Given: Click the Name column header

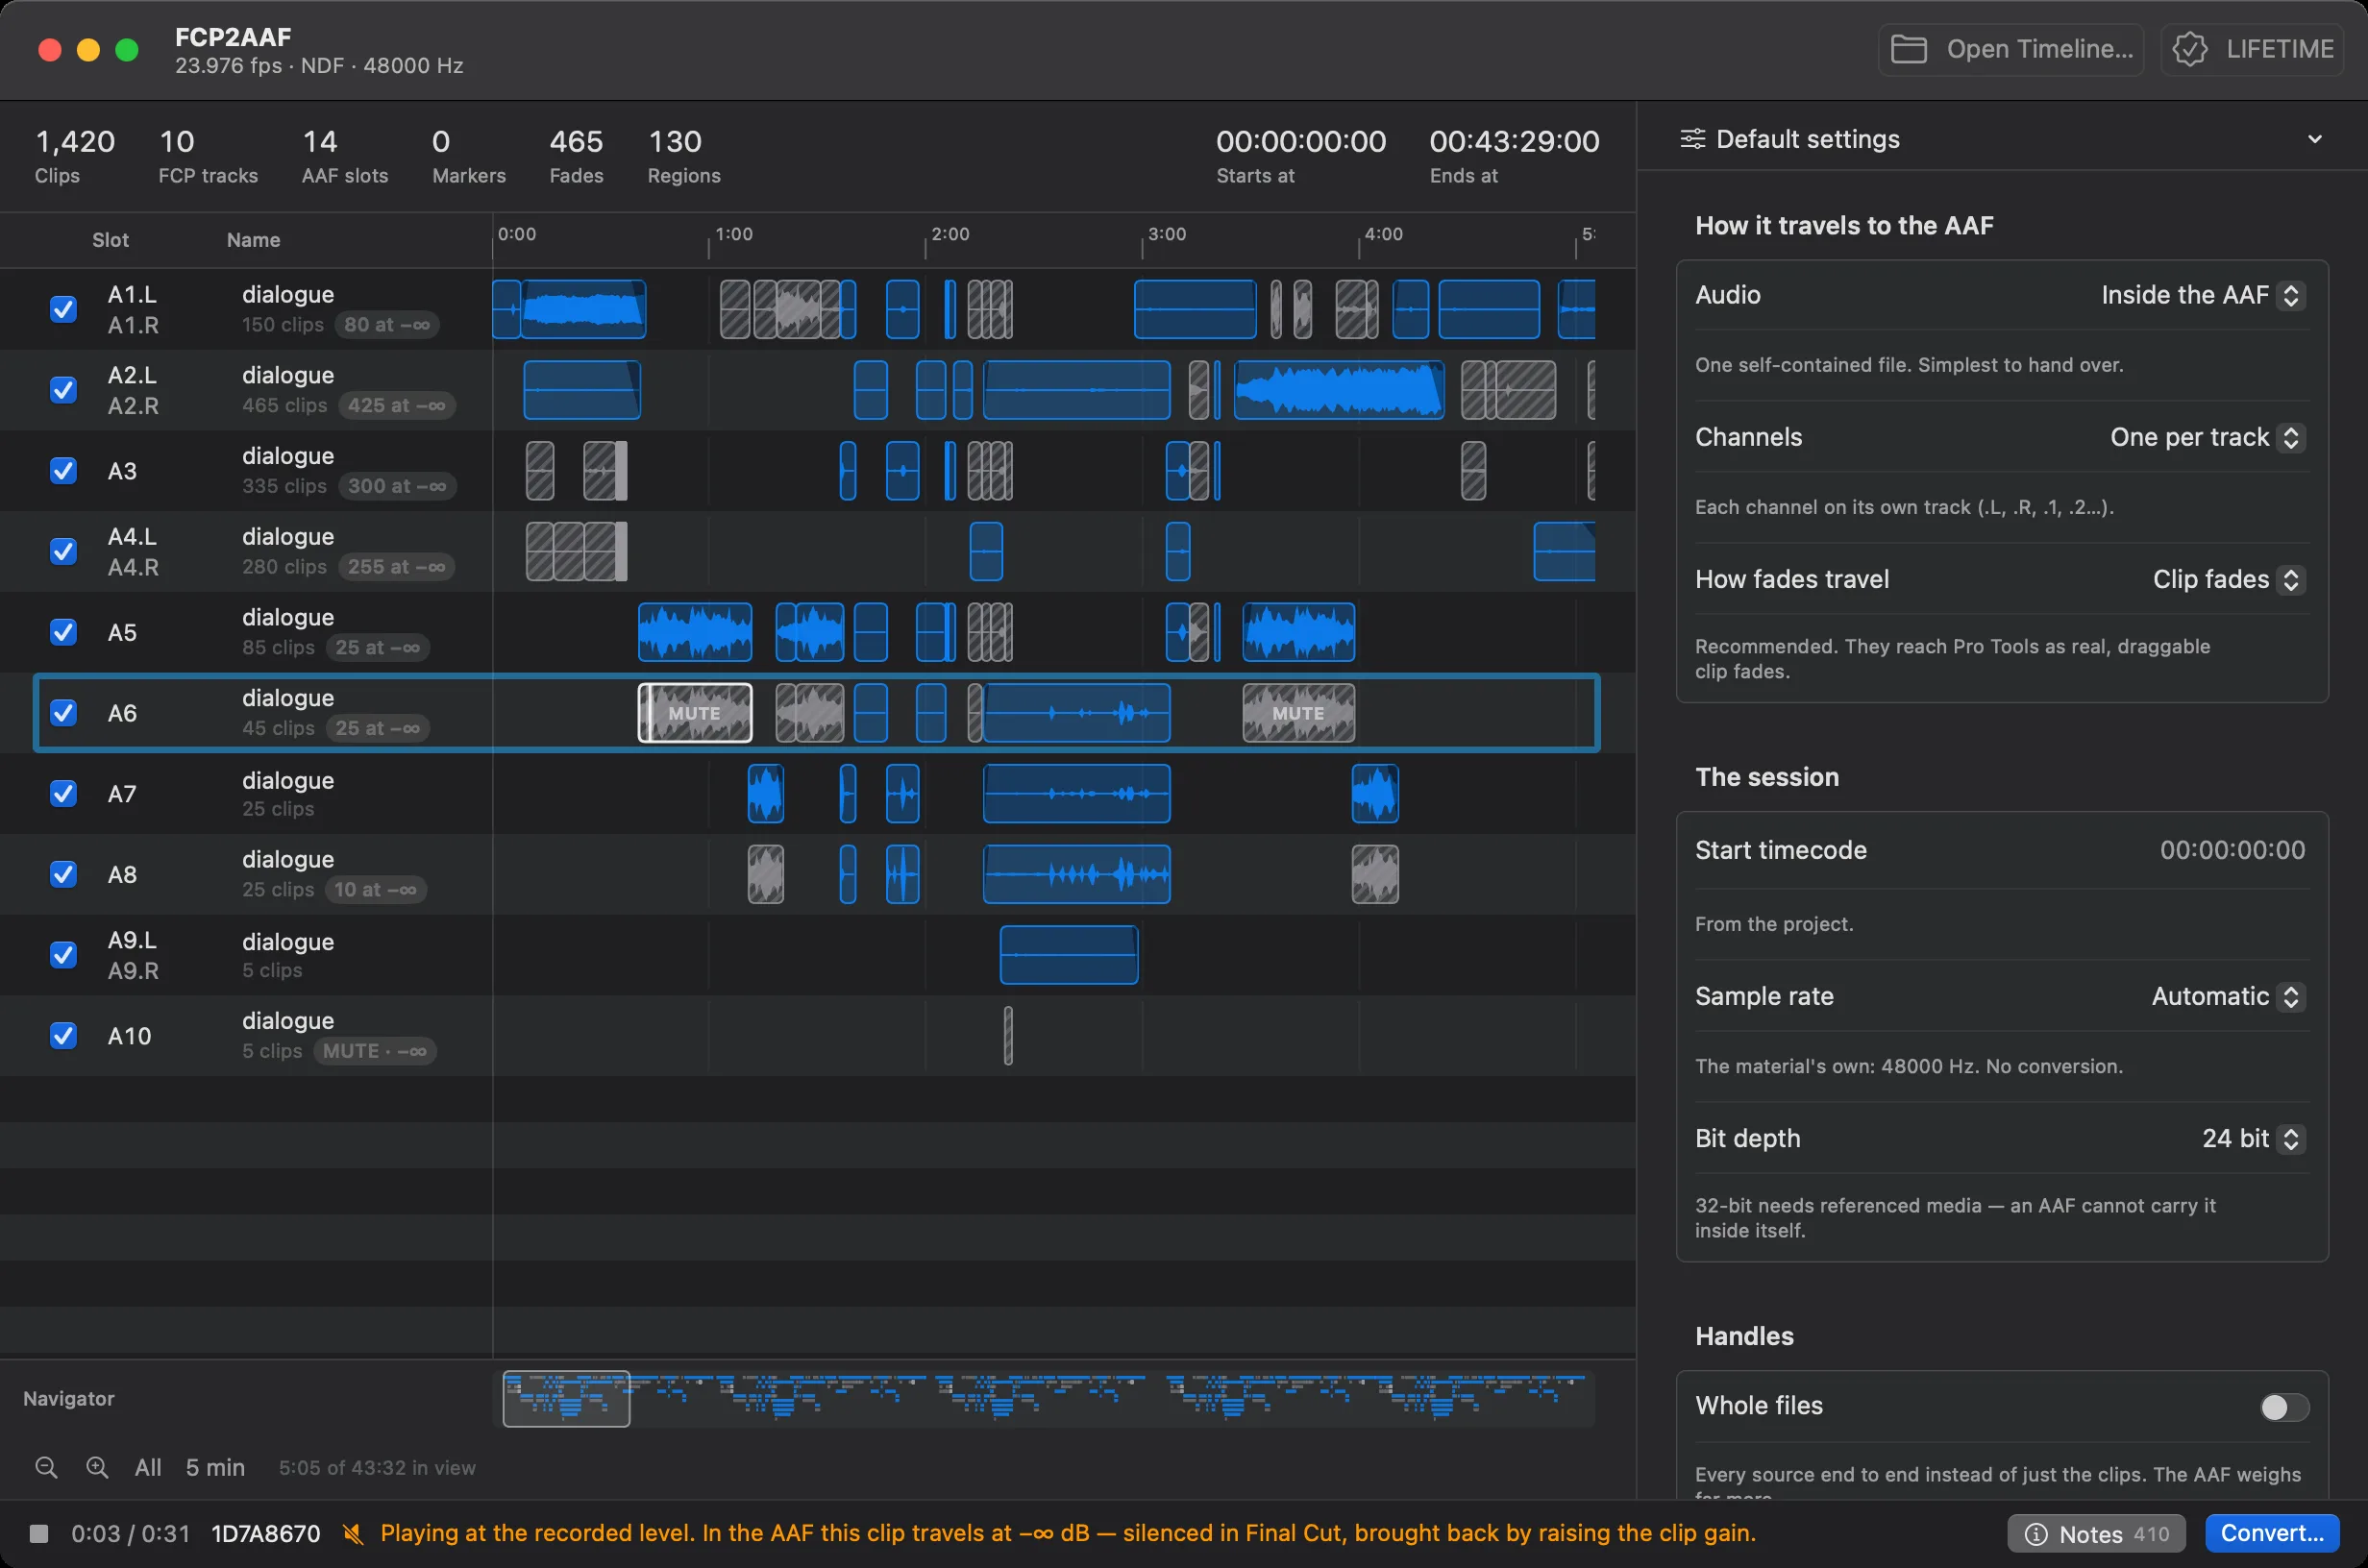Looking at the screenshot, I should [253, 240].
